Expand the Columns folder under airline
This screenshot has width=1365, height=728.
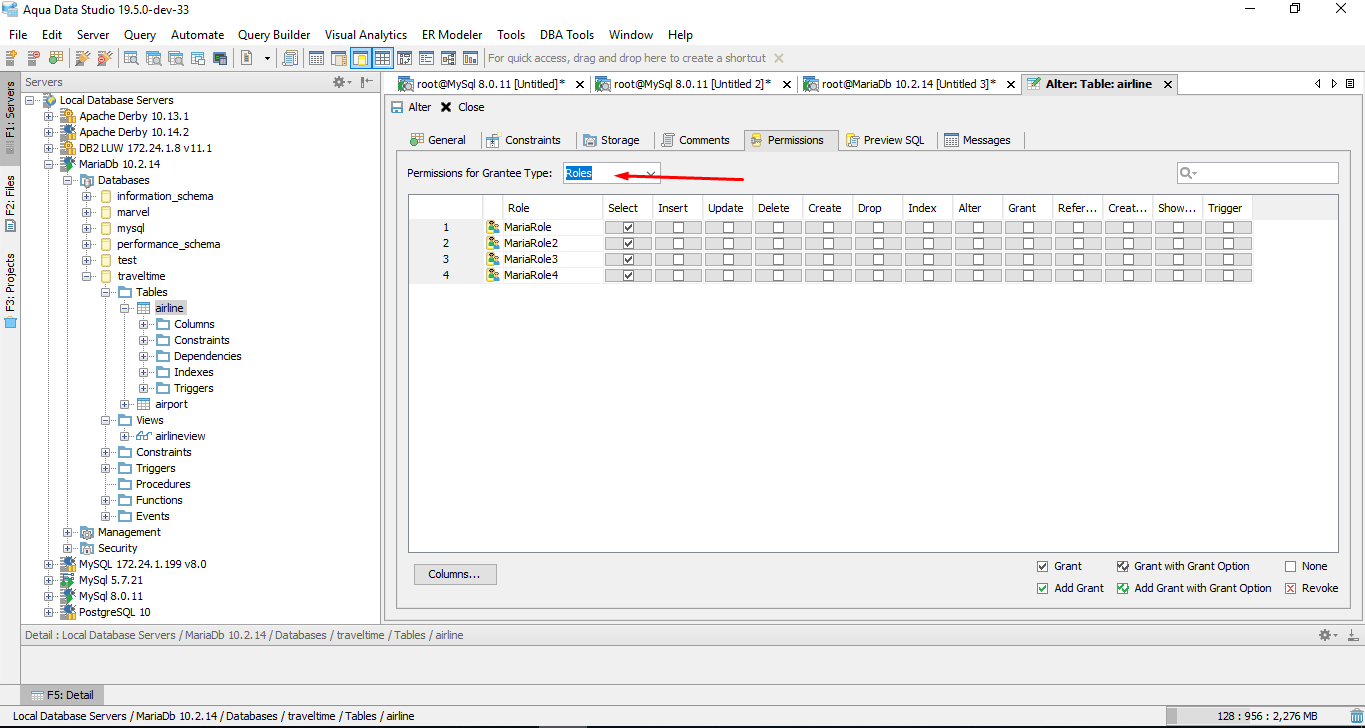tap(144, 324)
